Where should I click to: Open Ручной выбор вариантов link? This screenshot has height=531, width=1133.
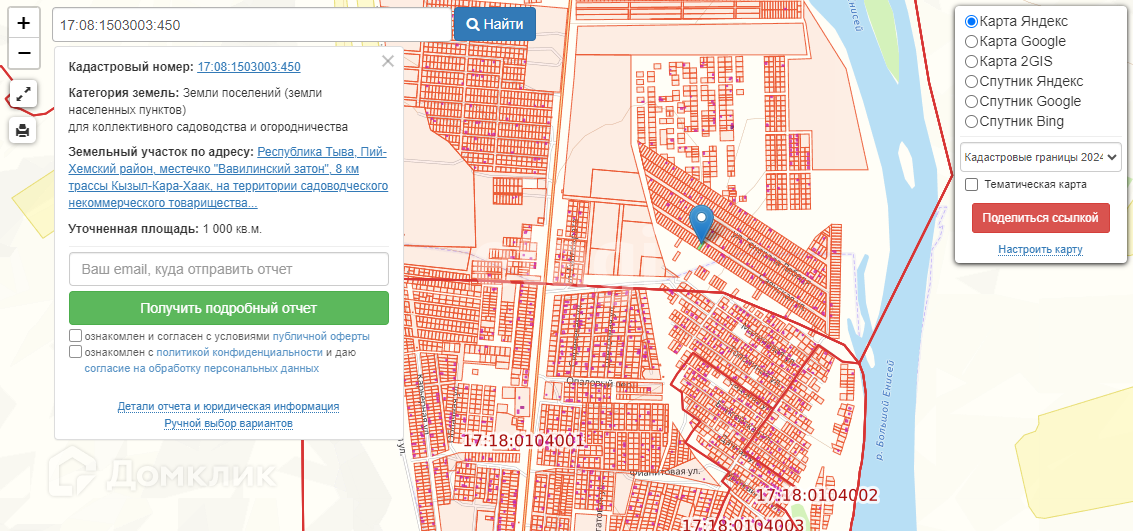[x=228, y=424]
